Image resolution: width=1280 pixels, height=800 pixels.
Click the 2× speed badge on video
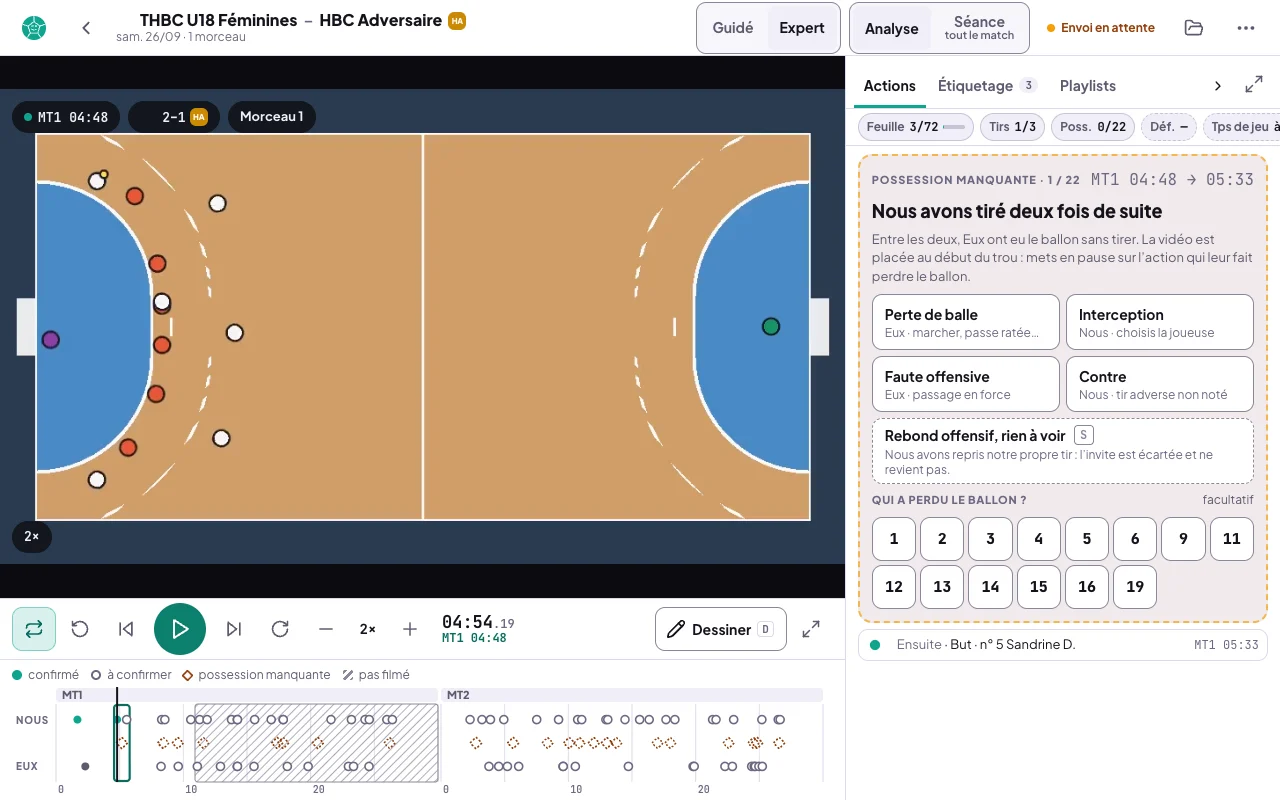[32, 537]
